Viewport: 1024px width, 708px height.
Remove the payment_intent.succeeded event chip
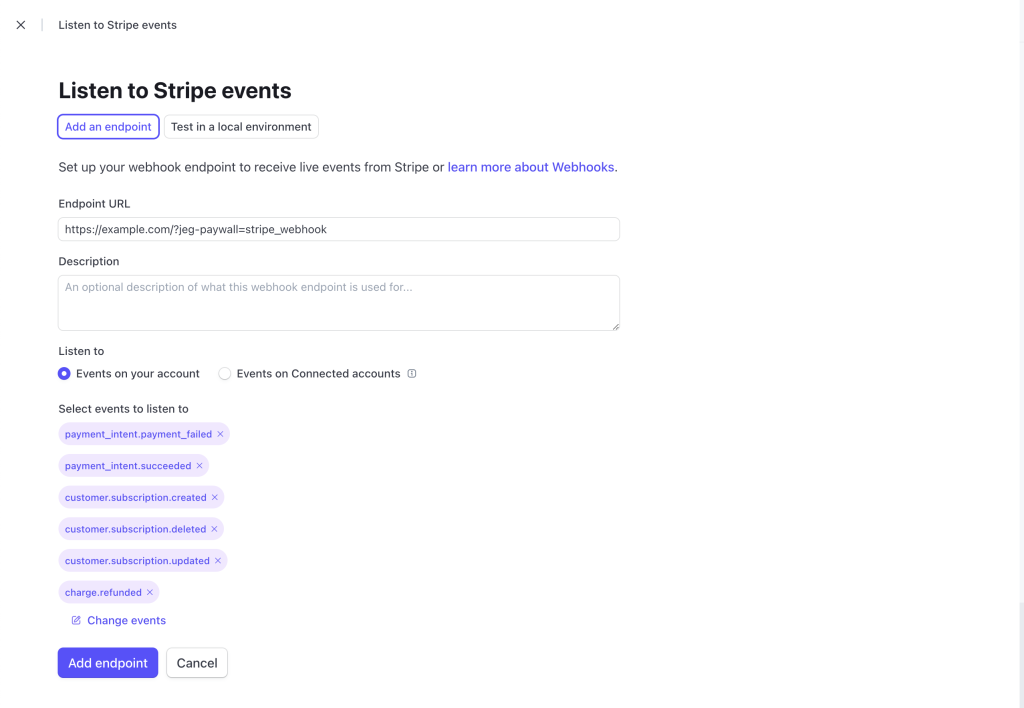[x=199, y=466]
